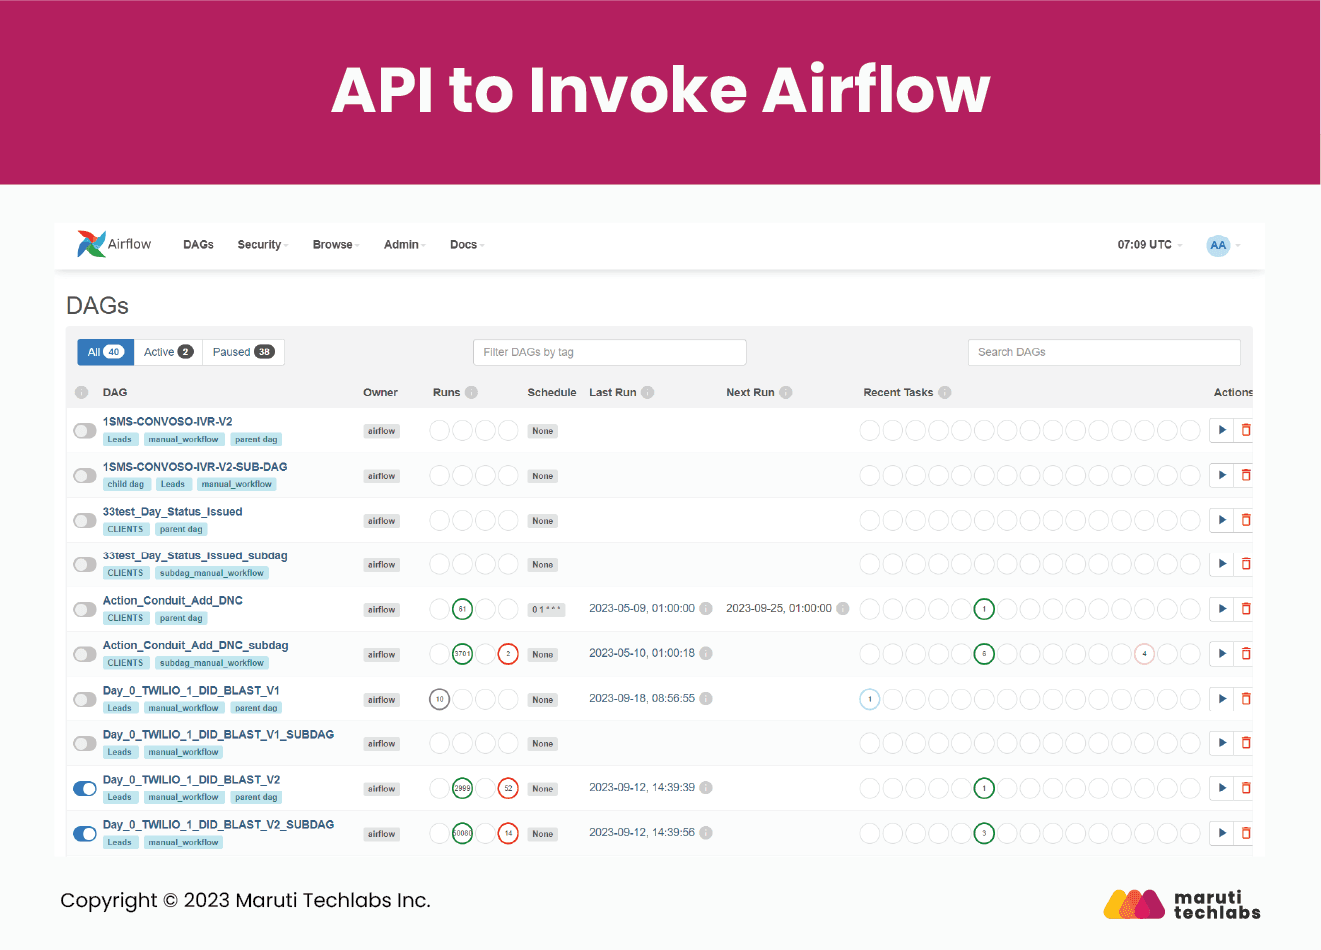Screen dimensions: 1321x950
Task: Click info icon next to Runs header
Action: pos(471,393)
